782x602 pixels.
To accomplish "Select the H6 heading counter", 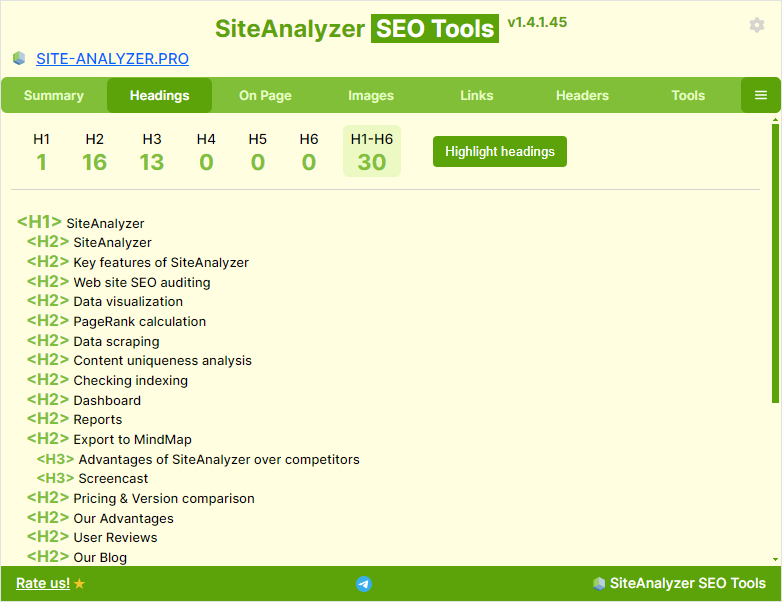I will (309, 152).
